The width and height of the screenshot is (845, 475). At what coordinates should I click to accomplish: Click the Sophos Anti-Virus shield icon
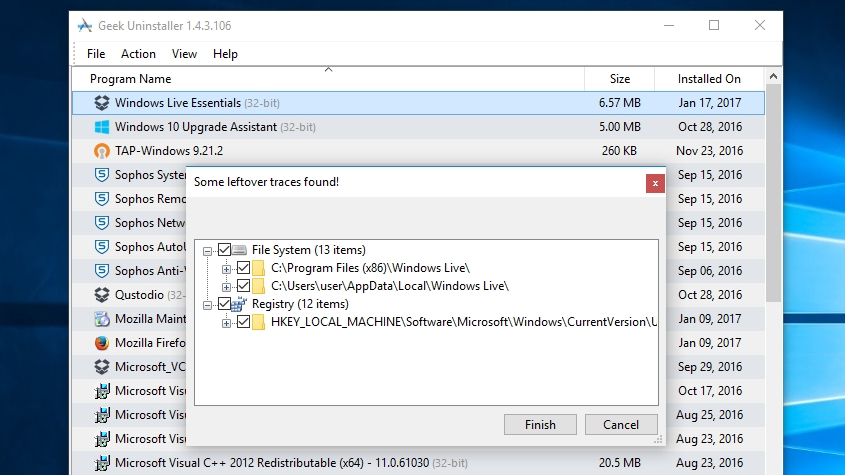pyautogui.click(x=101, y=271)
